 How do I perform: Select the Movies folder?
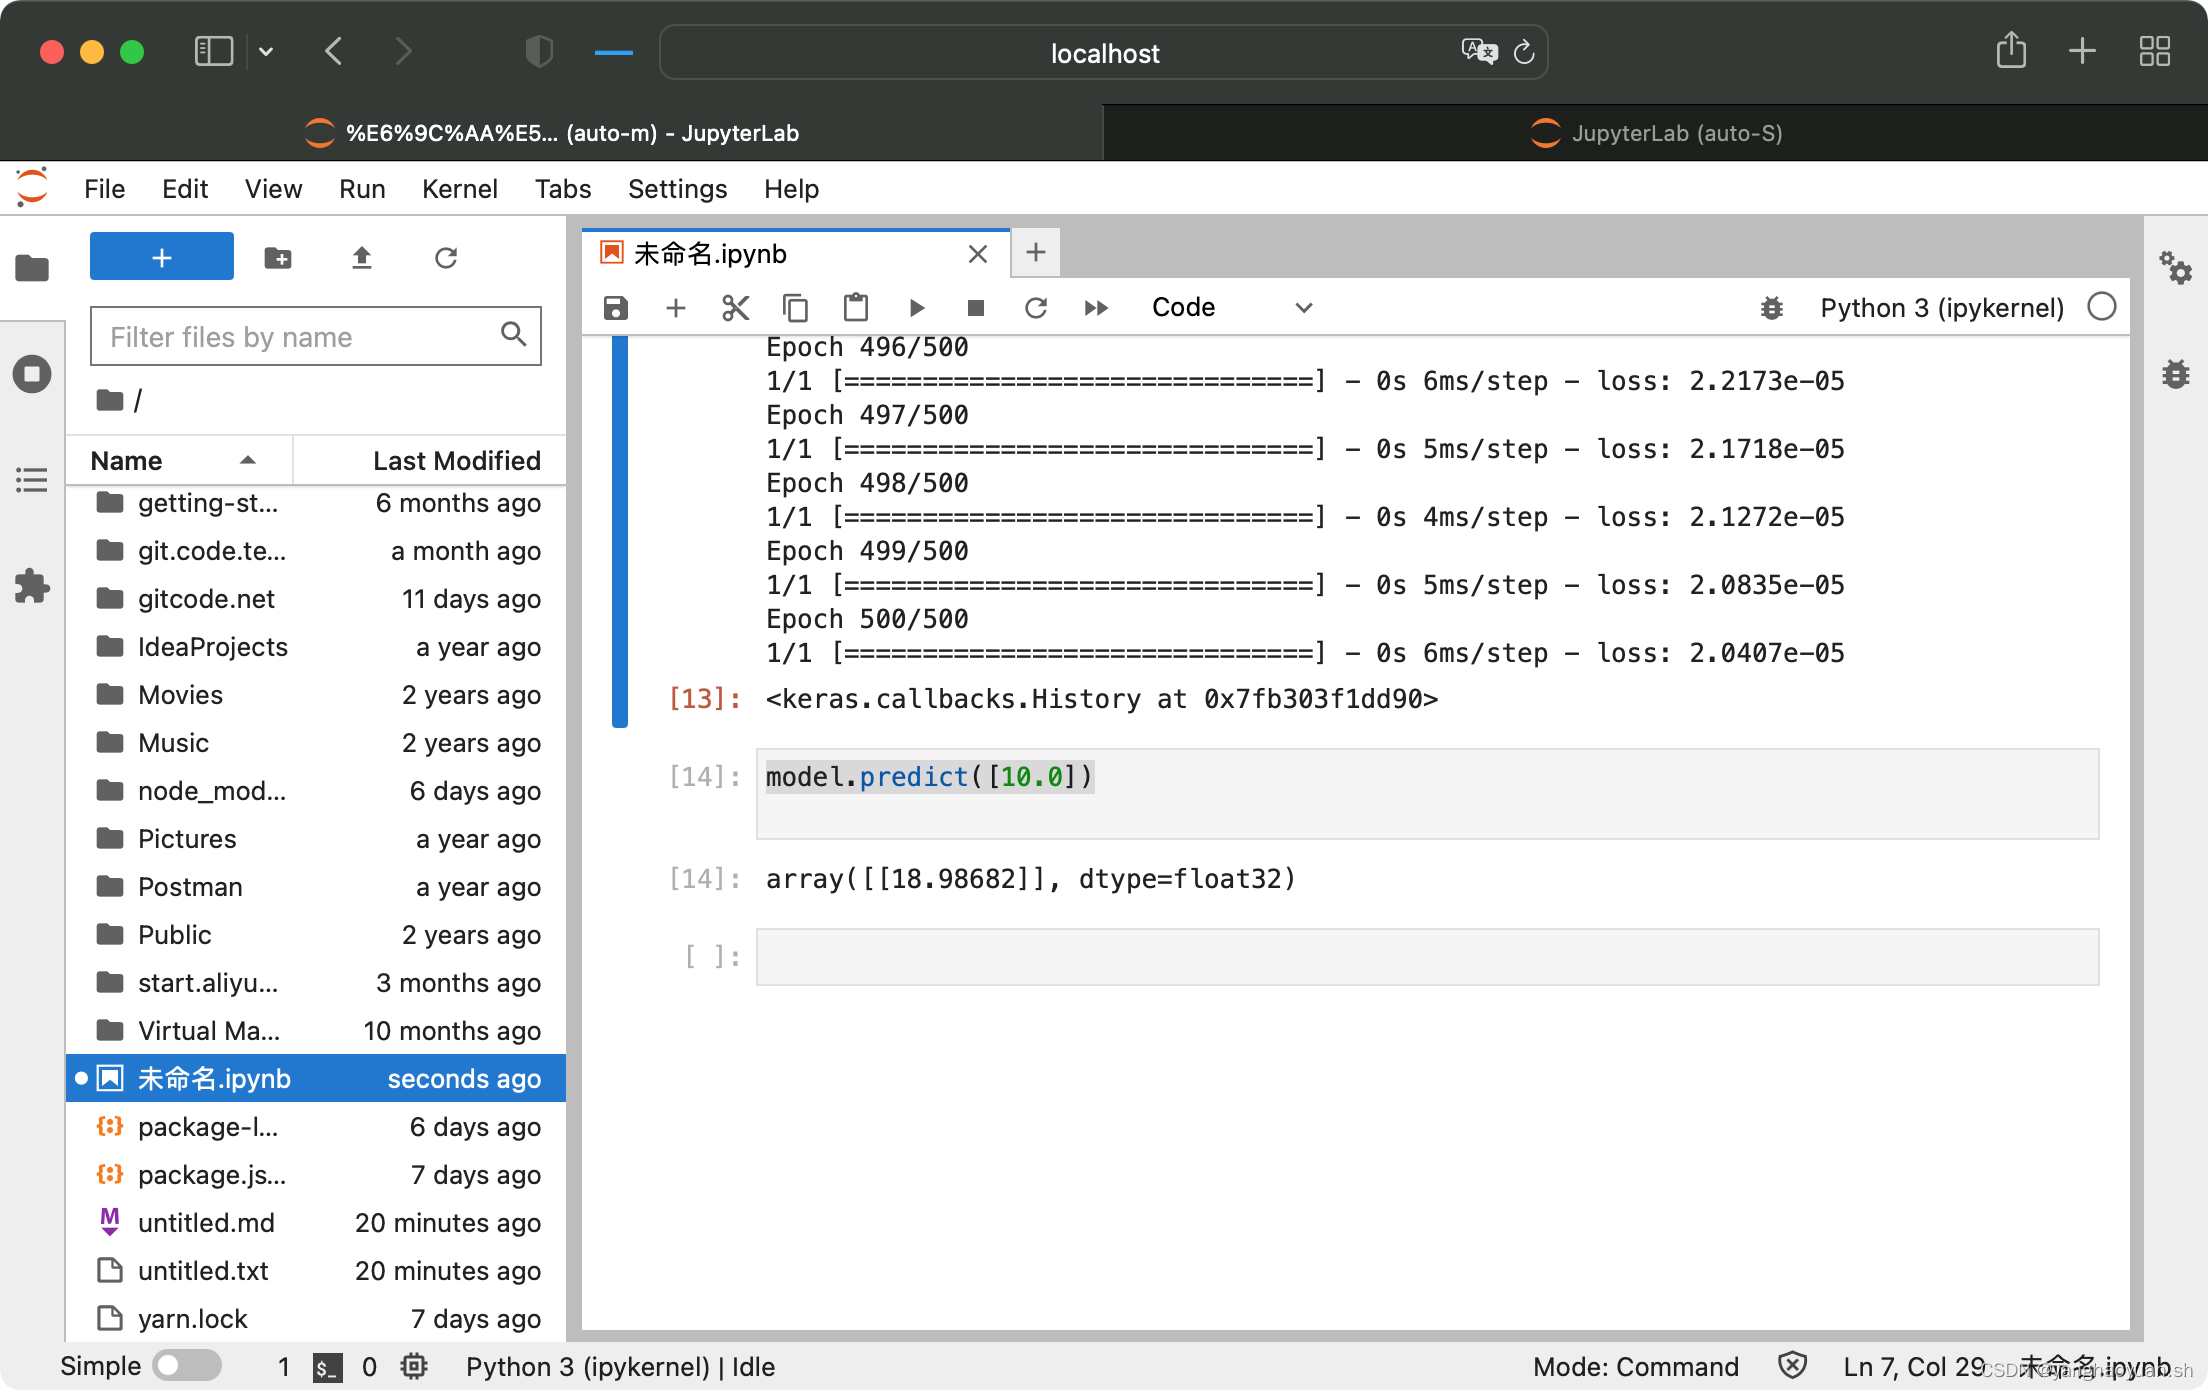pos(316,695)
